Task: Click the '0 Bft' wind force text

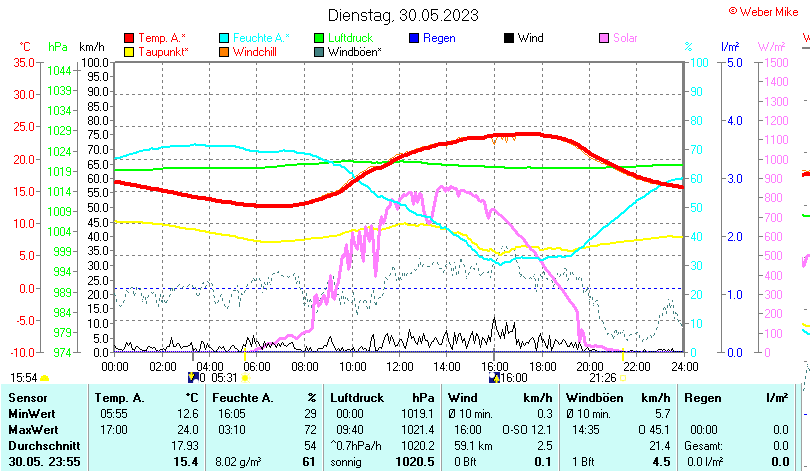Action: click(x=464, y=462)
